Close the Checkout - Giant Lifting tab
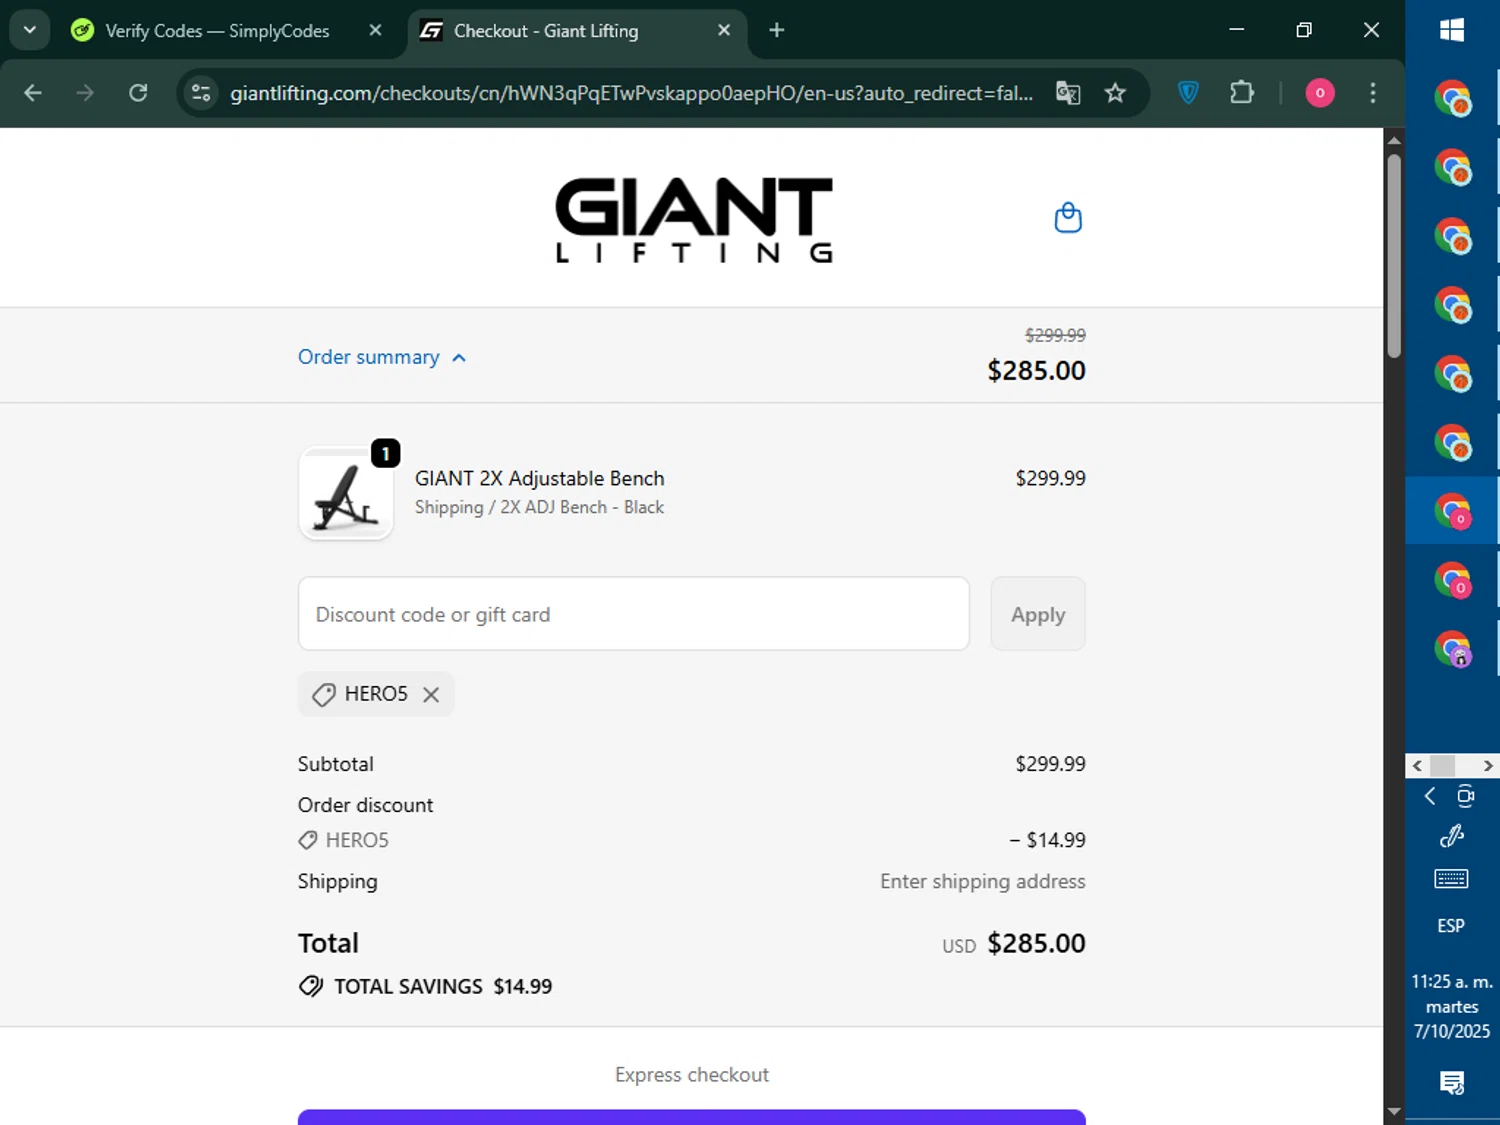 point(724,31)
